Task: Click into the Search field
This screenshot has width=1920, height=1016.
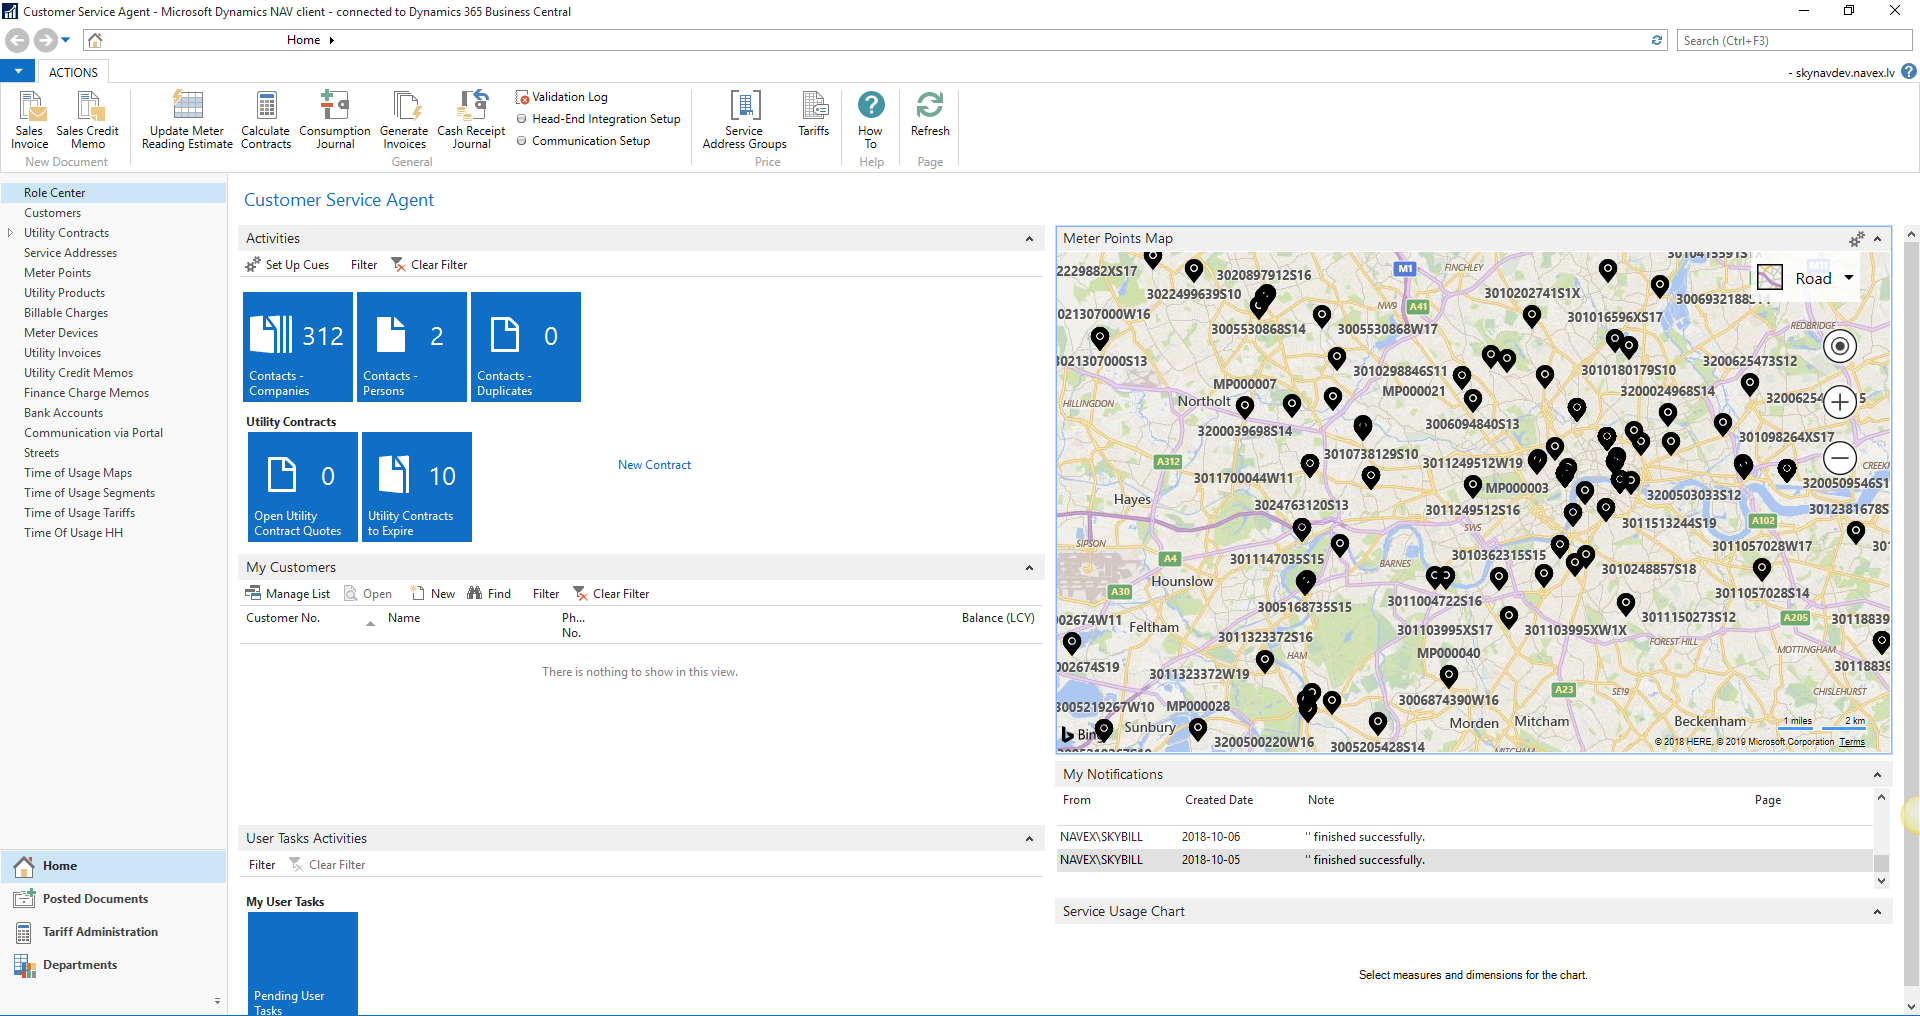Action: point(1794,40)
